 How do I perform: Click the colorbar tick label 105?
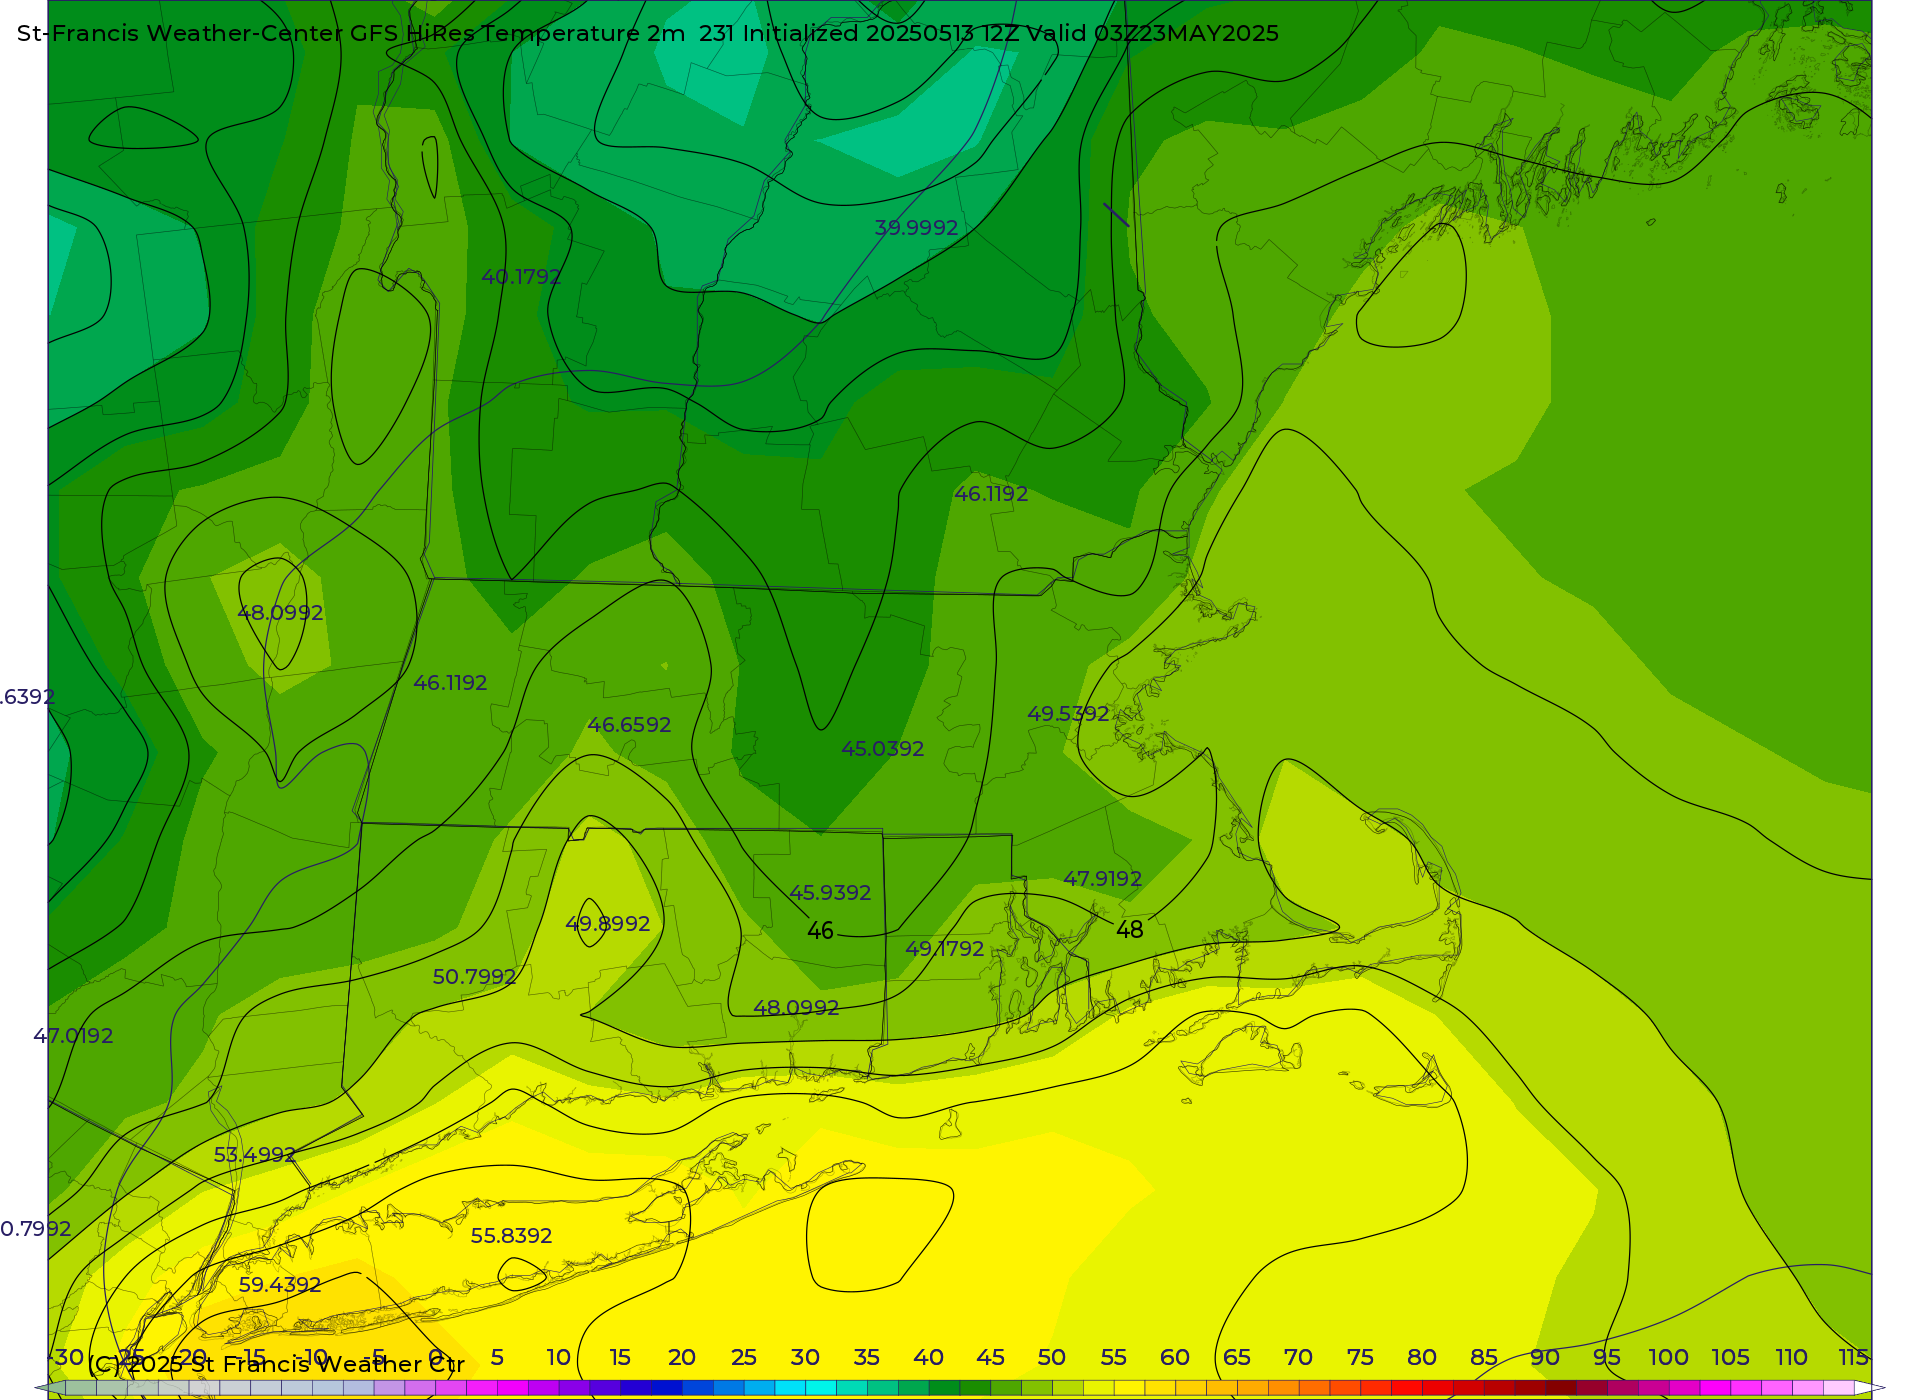[x=1730, y=1358]
